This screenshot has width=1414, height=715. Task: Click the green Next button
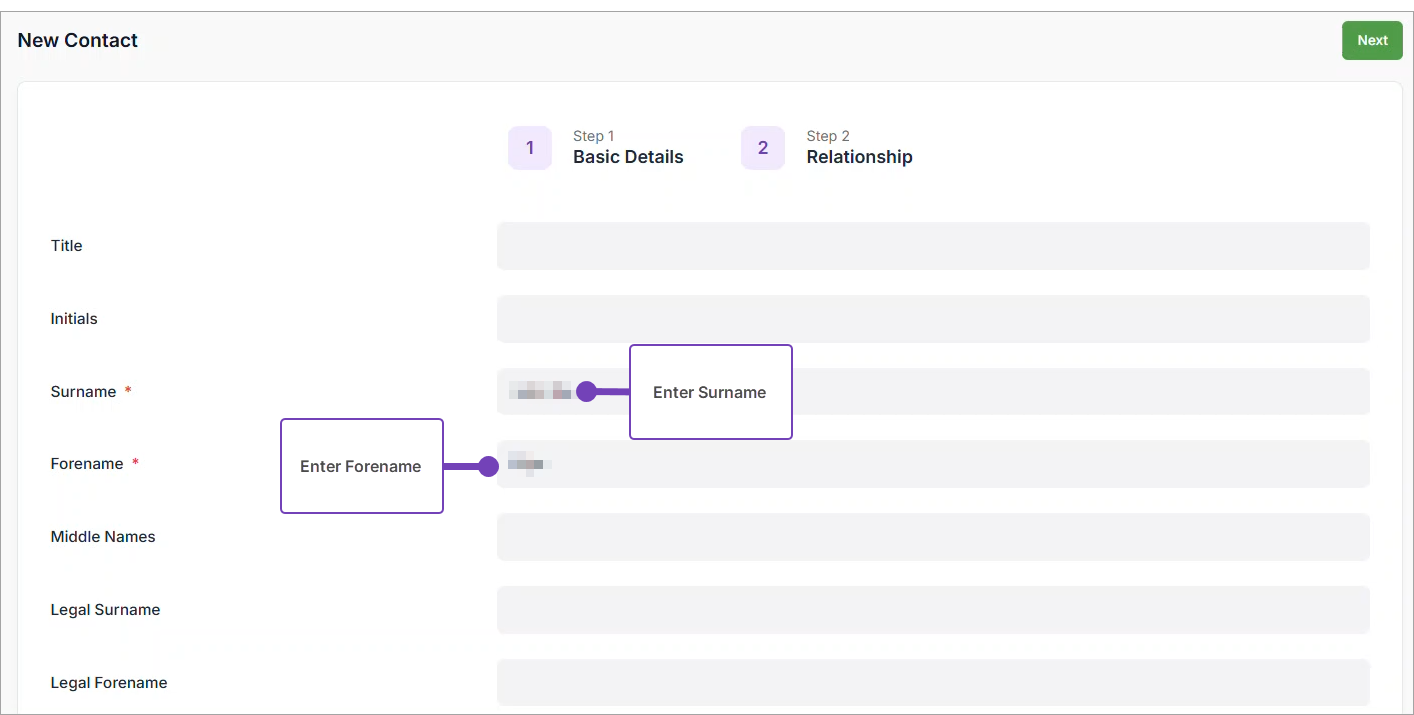[1371, 41]
